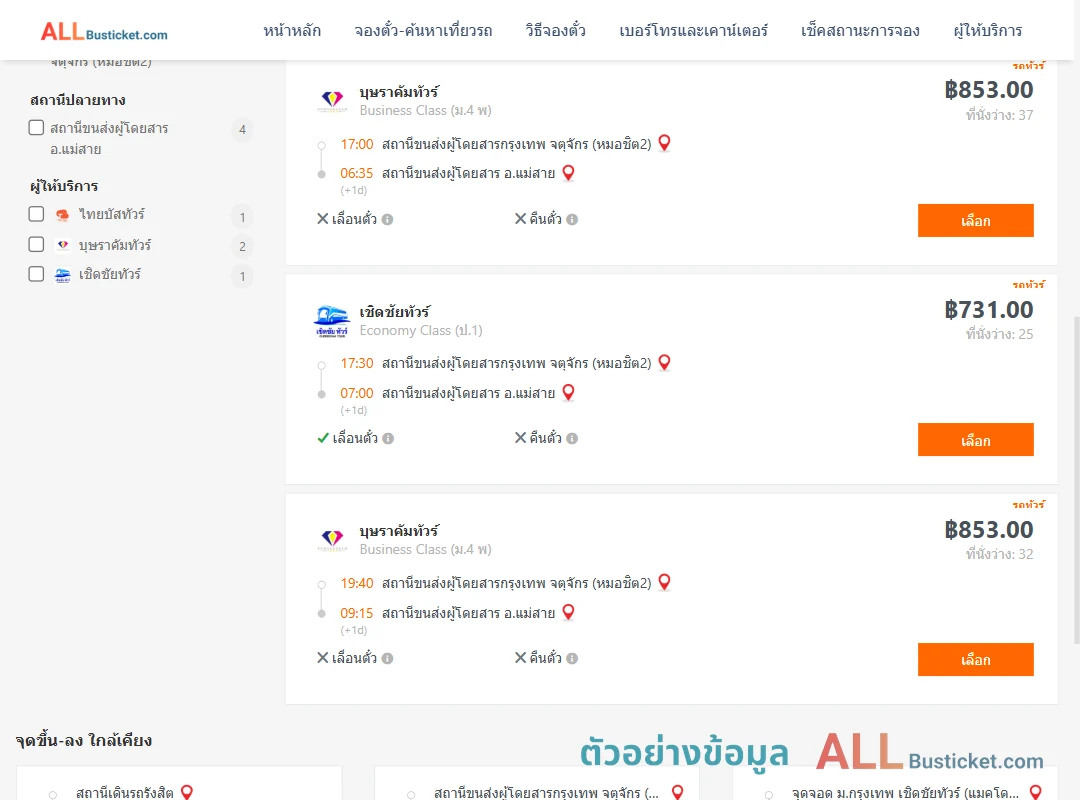Click เชิดชัยทัวร์ bus logo in 17:30 trip card
Image resolution: width=1080 pixels, height=800 pixels.
click(x=332, y=321)
